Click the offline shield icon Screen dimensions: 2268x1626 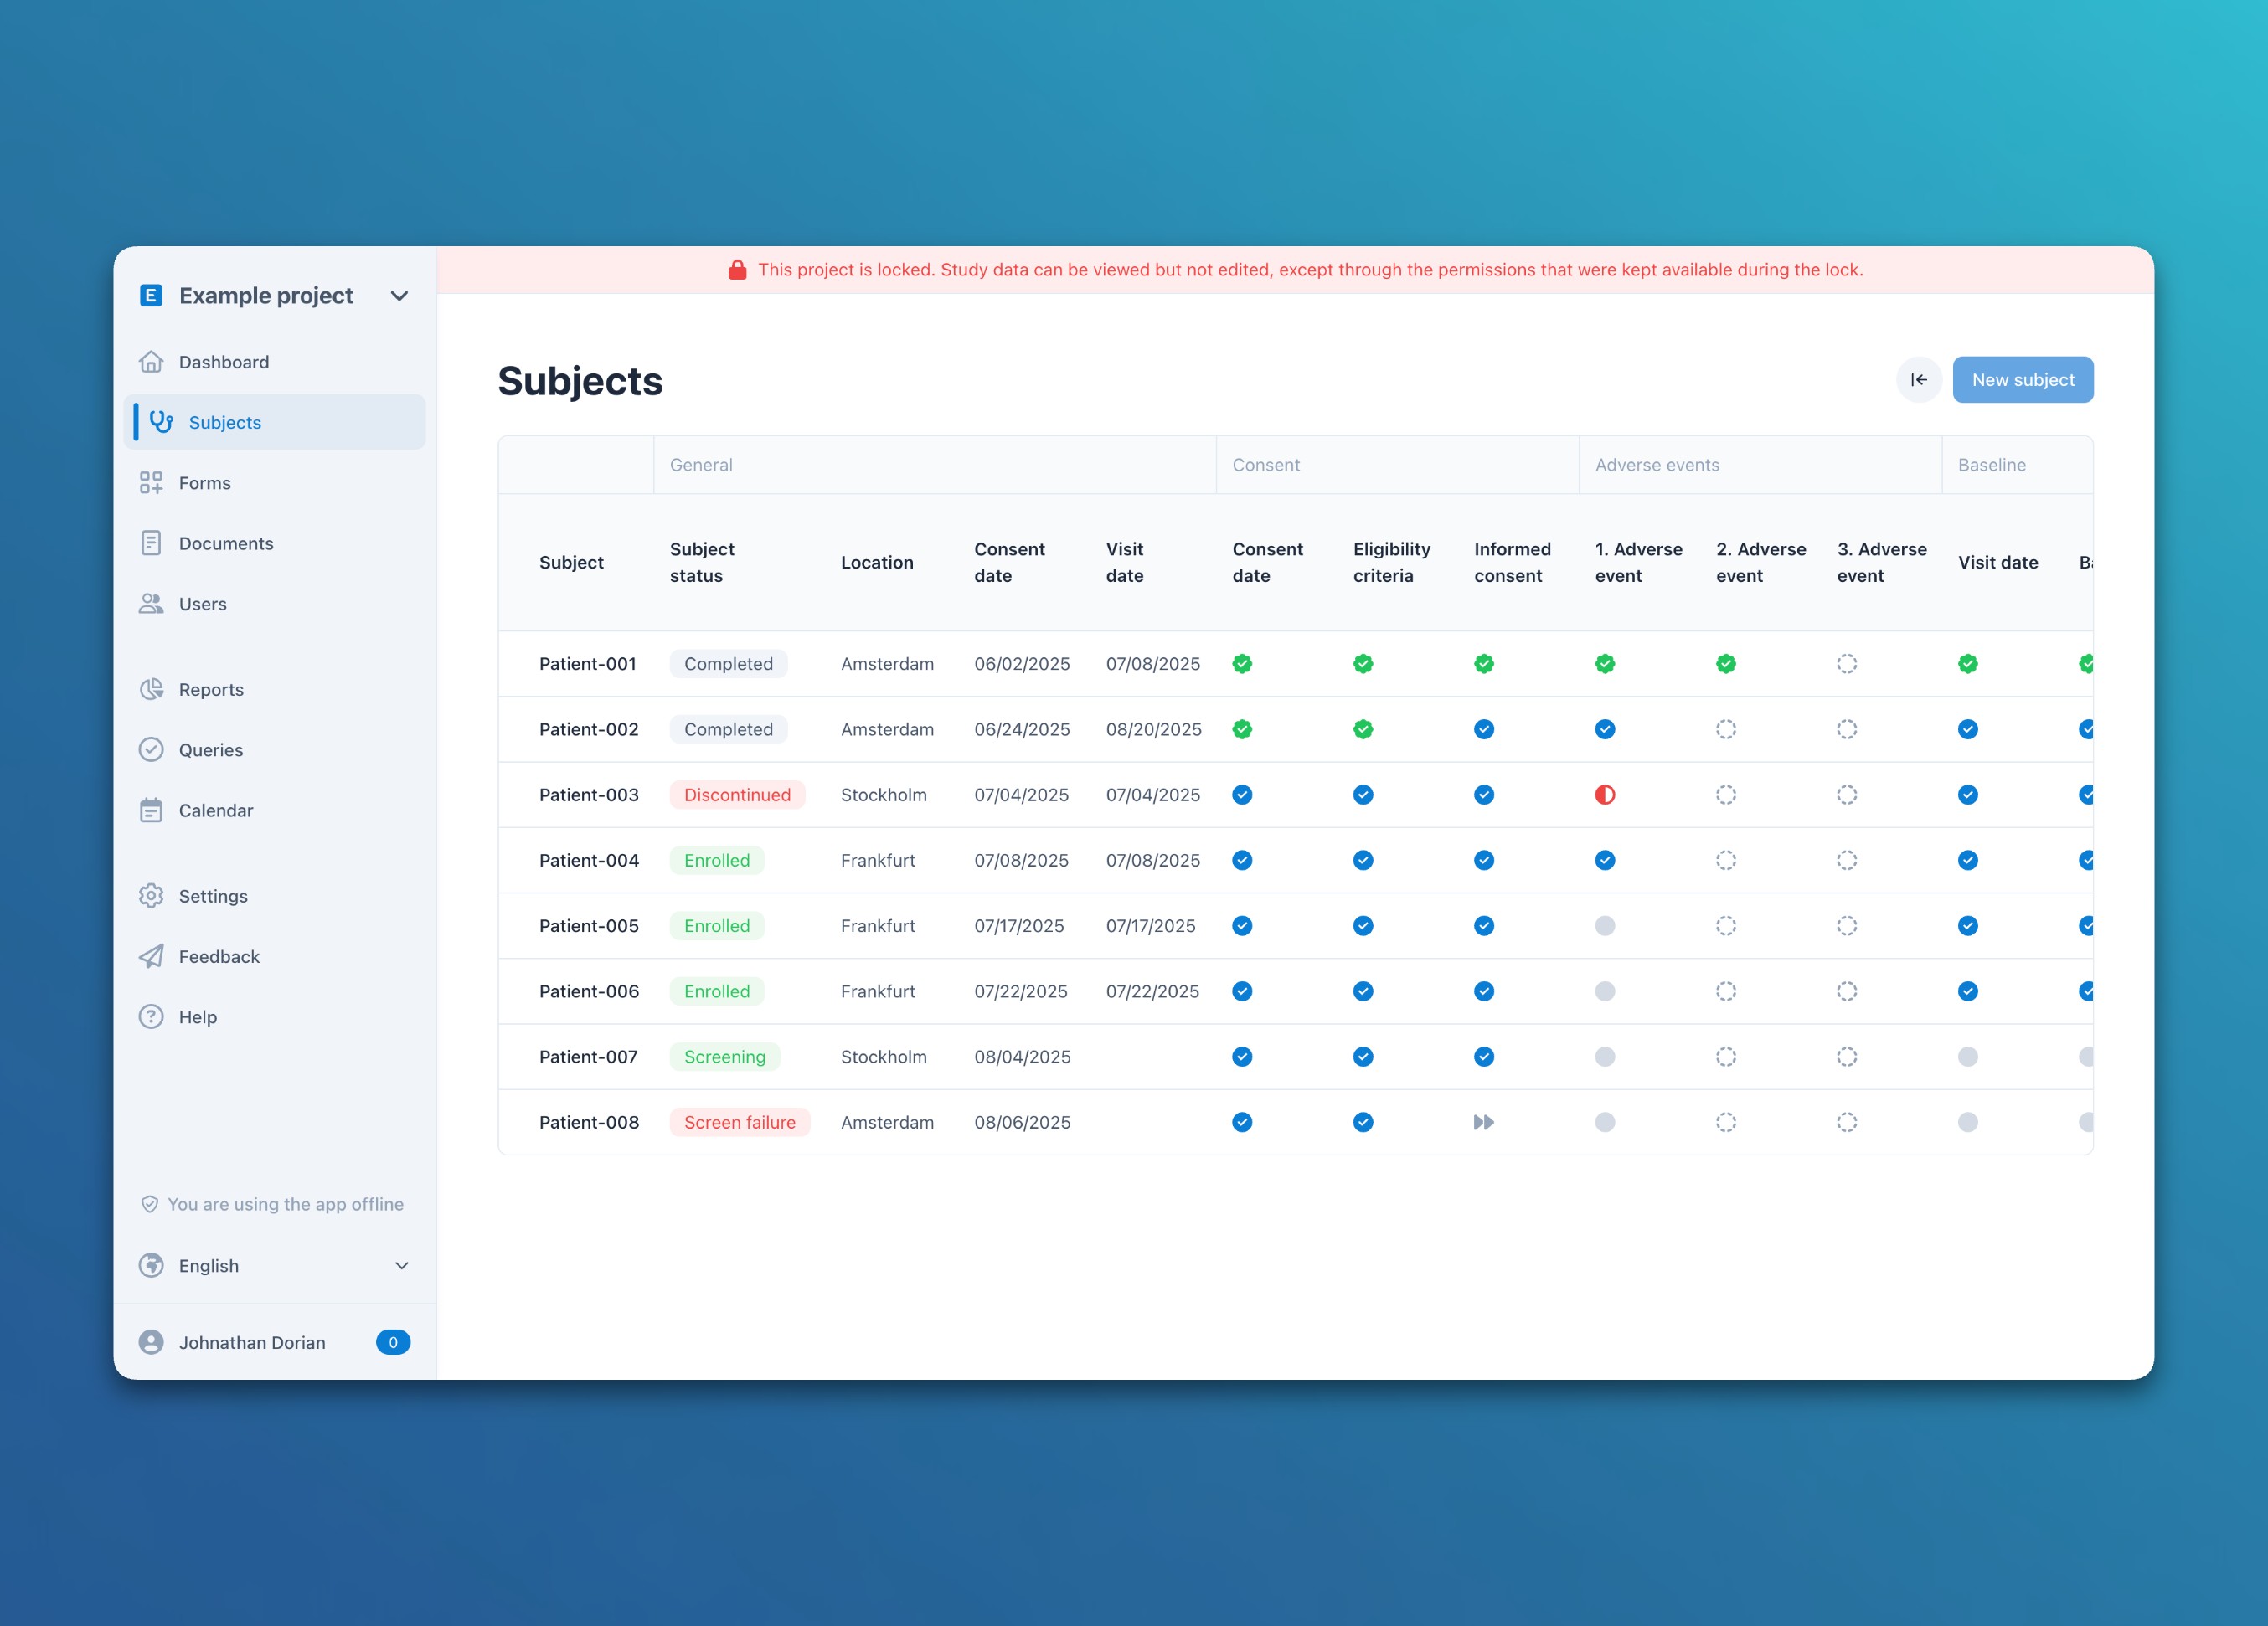(149, 1204)
